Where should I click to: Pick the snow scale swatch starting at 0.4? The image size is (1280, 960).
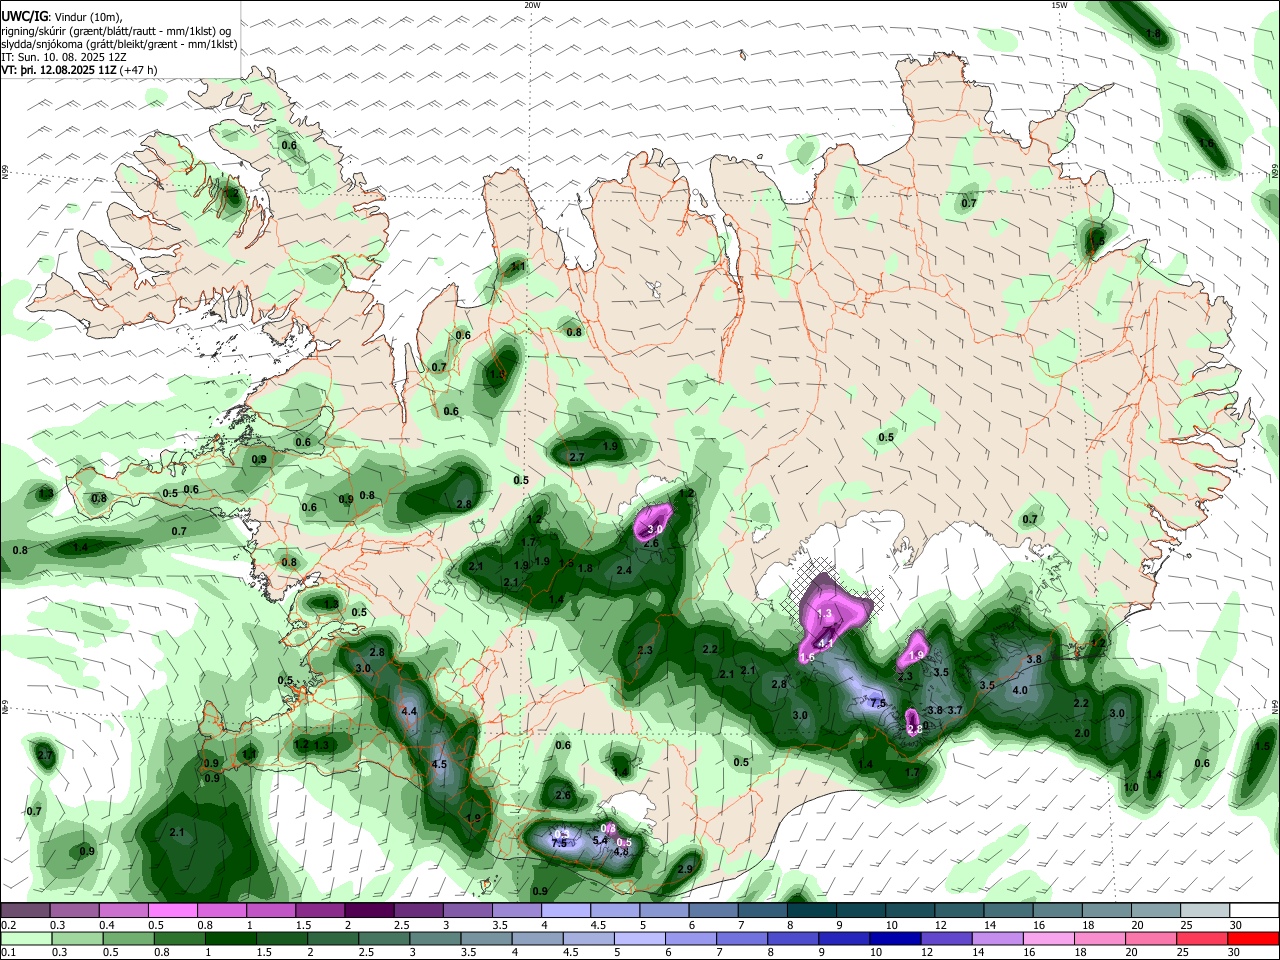click(x=123, y=910)
